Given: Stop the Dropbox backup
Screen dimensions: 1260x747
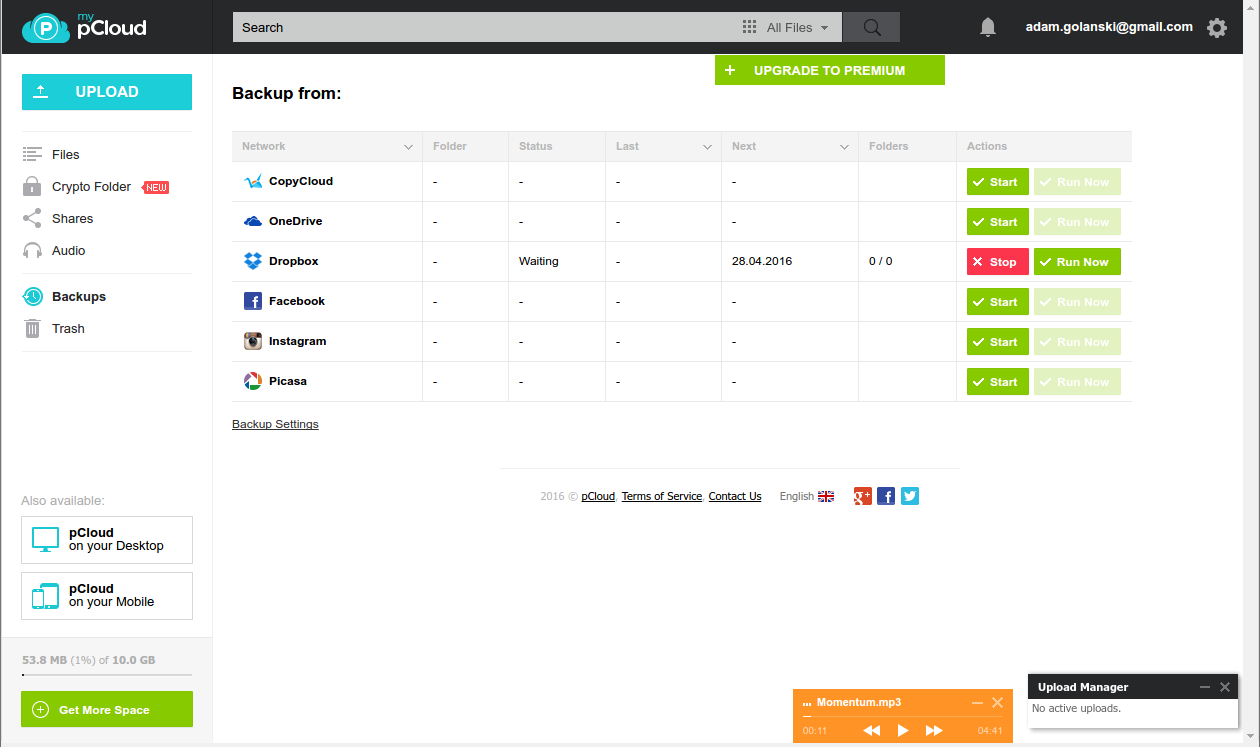Looking at the screenshot, I should point(998,262).
